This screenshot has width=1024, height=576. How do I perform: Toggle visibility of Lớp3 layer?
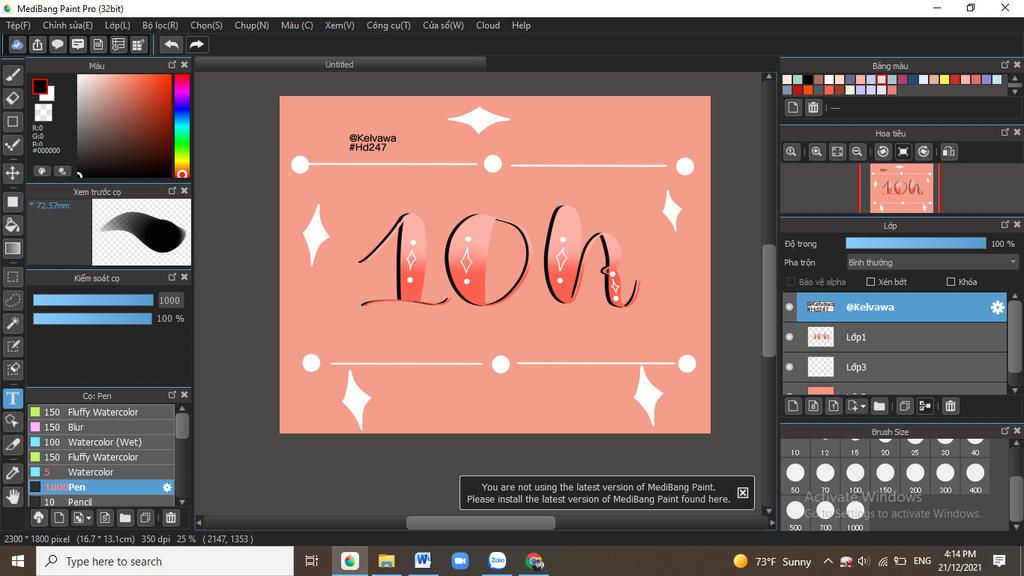(x=790, y=367)
